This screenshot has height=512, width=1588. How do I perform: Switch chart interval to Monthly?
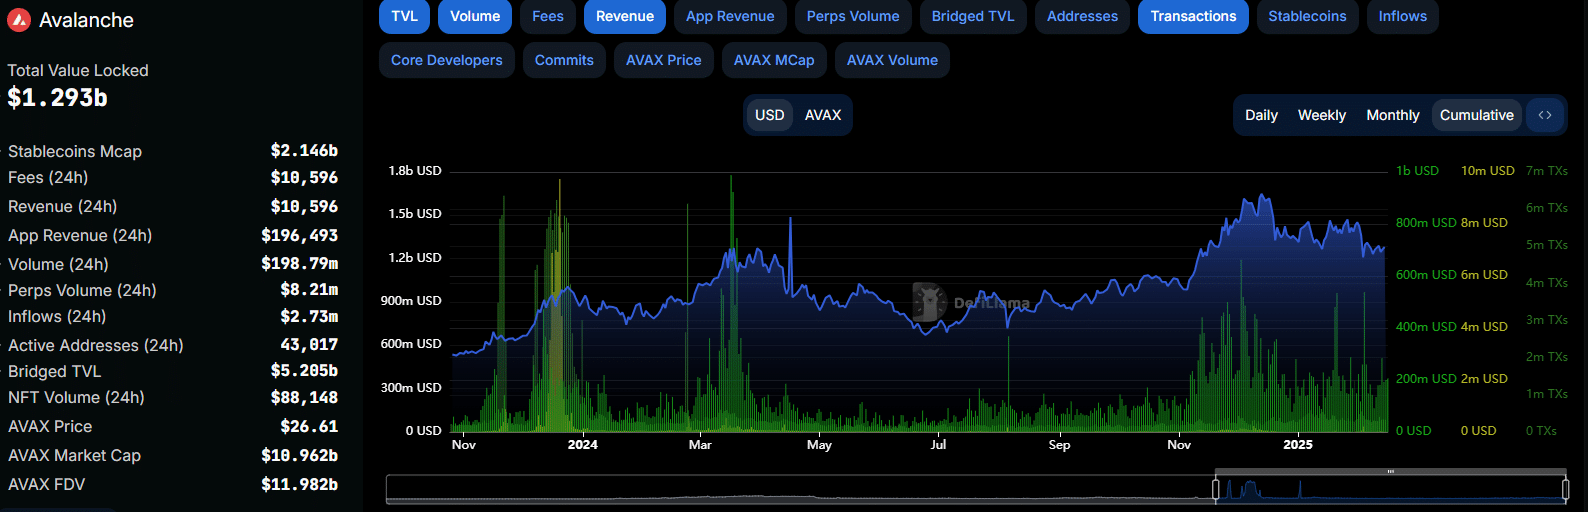click(1393, 115)
